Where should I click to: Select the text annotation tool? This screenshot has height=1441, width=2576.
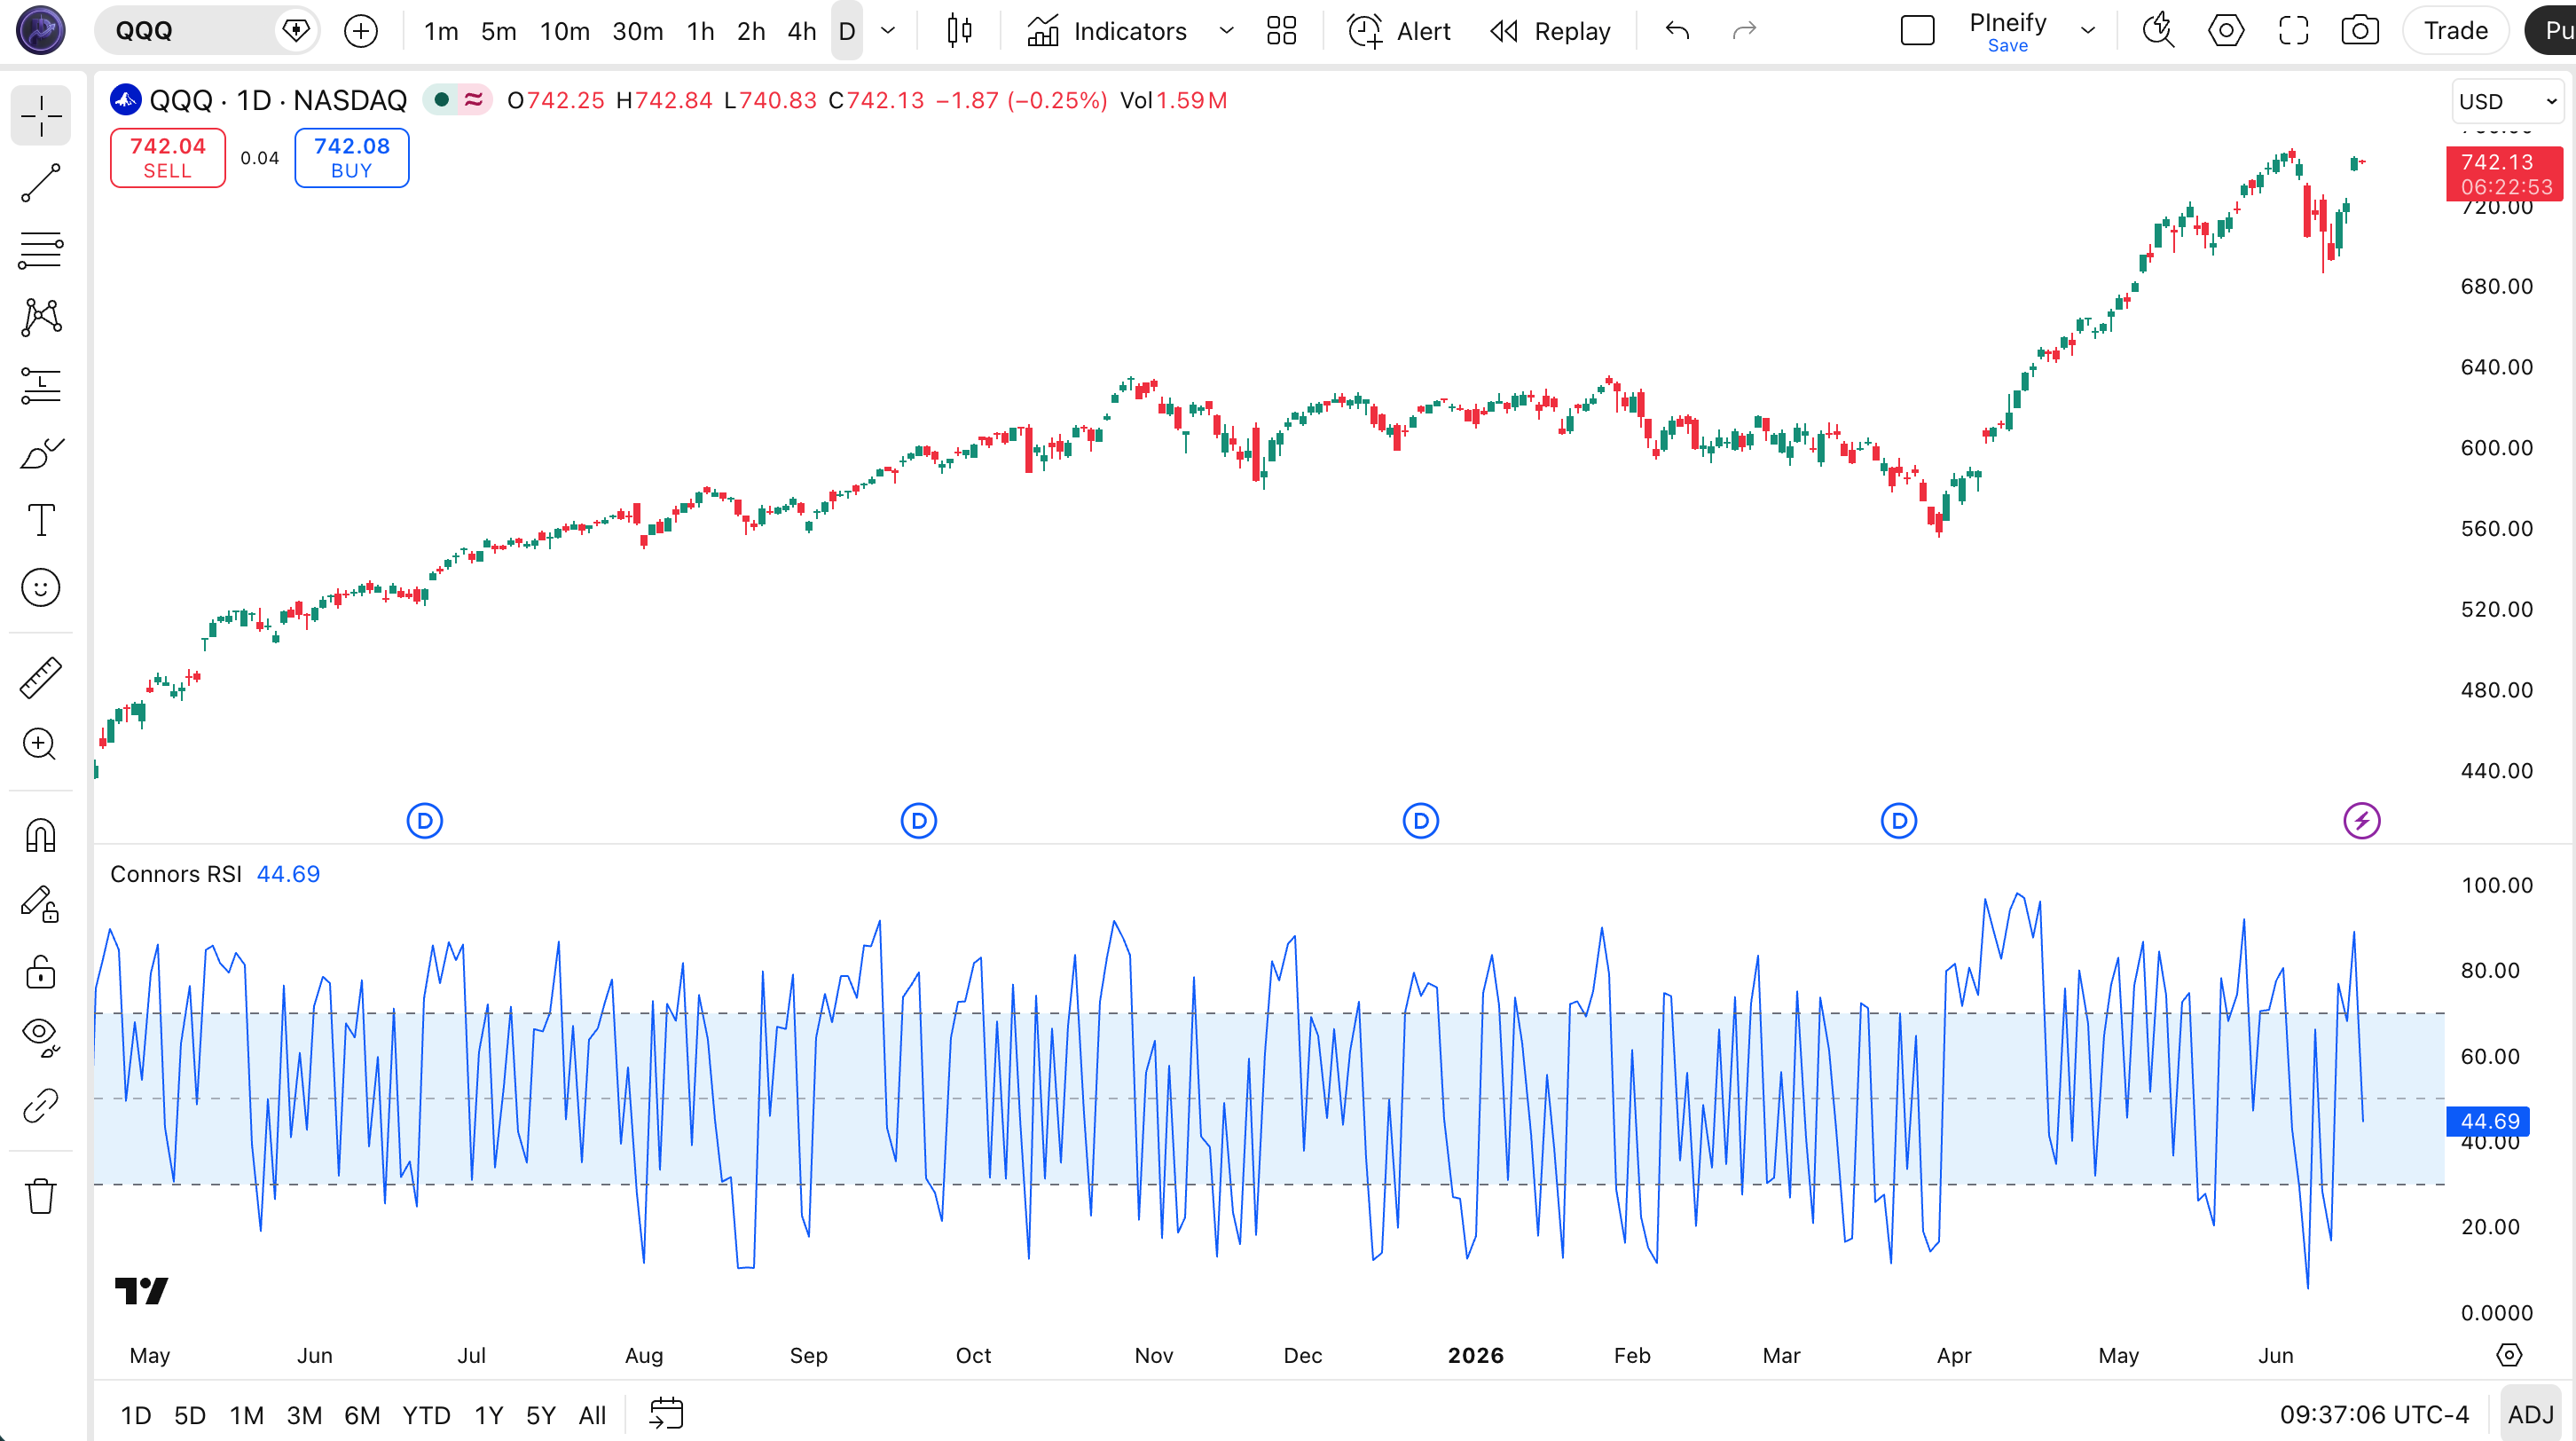(41, 520)
